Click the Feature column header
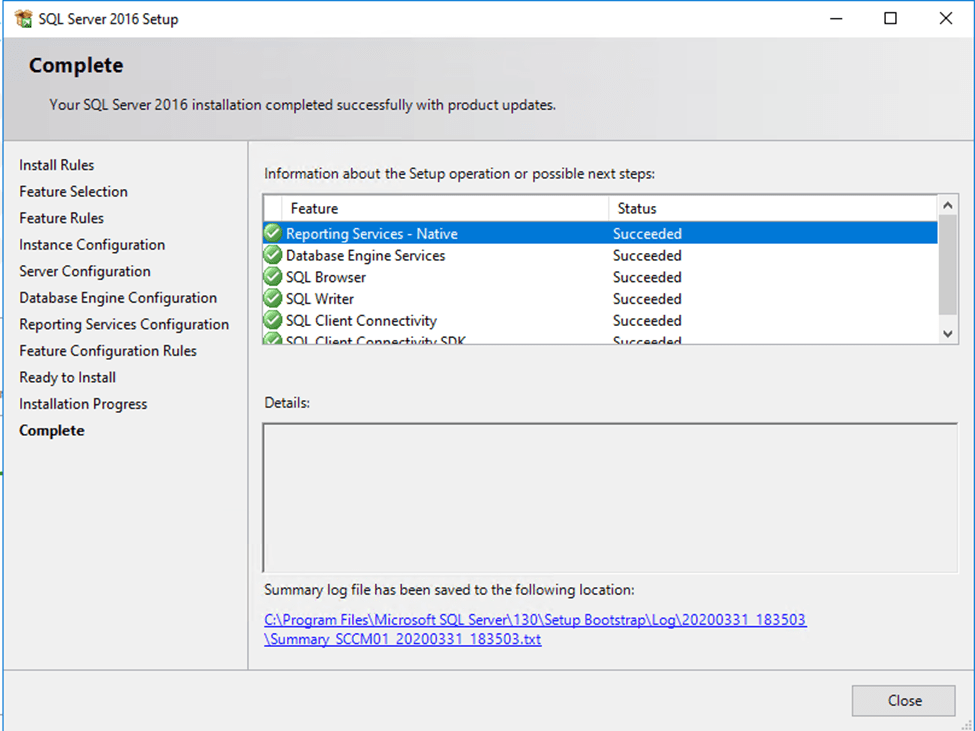This screenshot has height=731, width=975. (x=314, y=208)
